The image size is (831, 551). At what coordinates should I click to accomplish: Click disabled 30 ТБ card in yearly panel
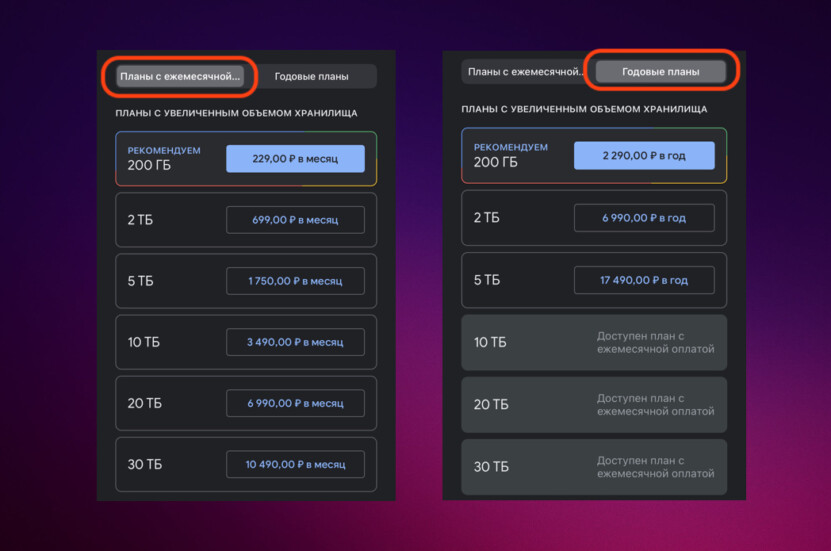click(x=594, y=466)
